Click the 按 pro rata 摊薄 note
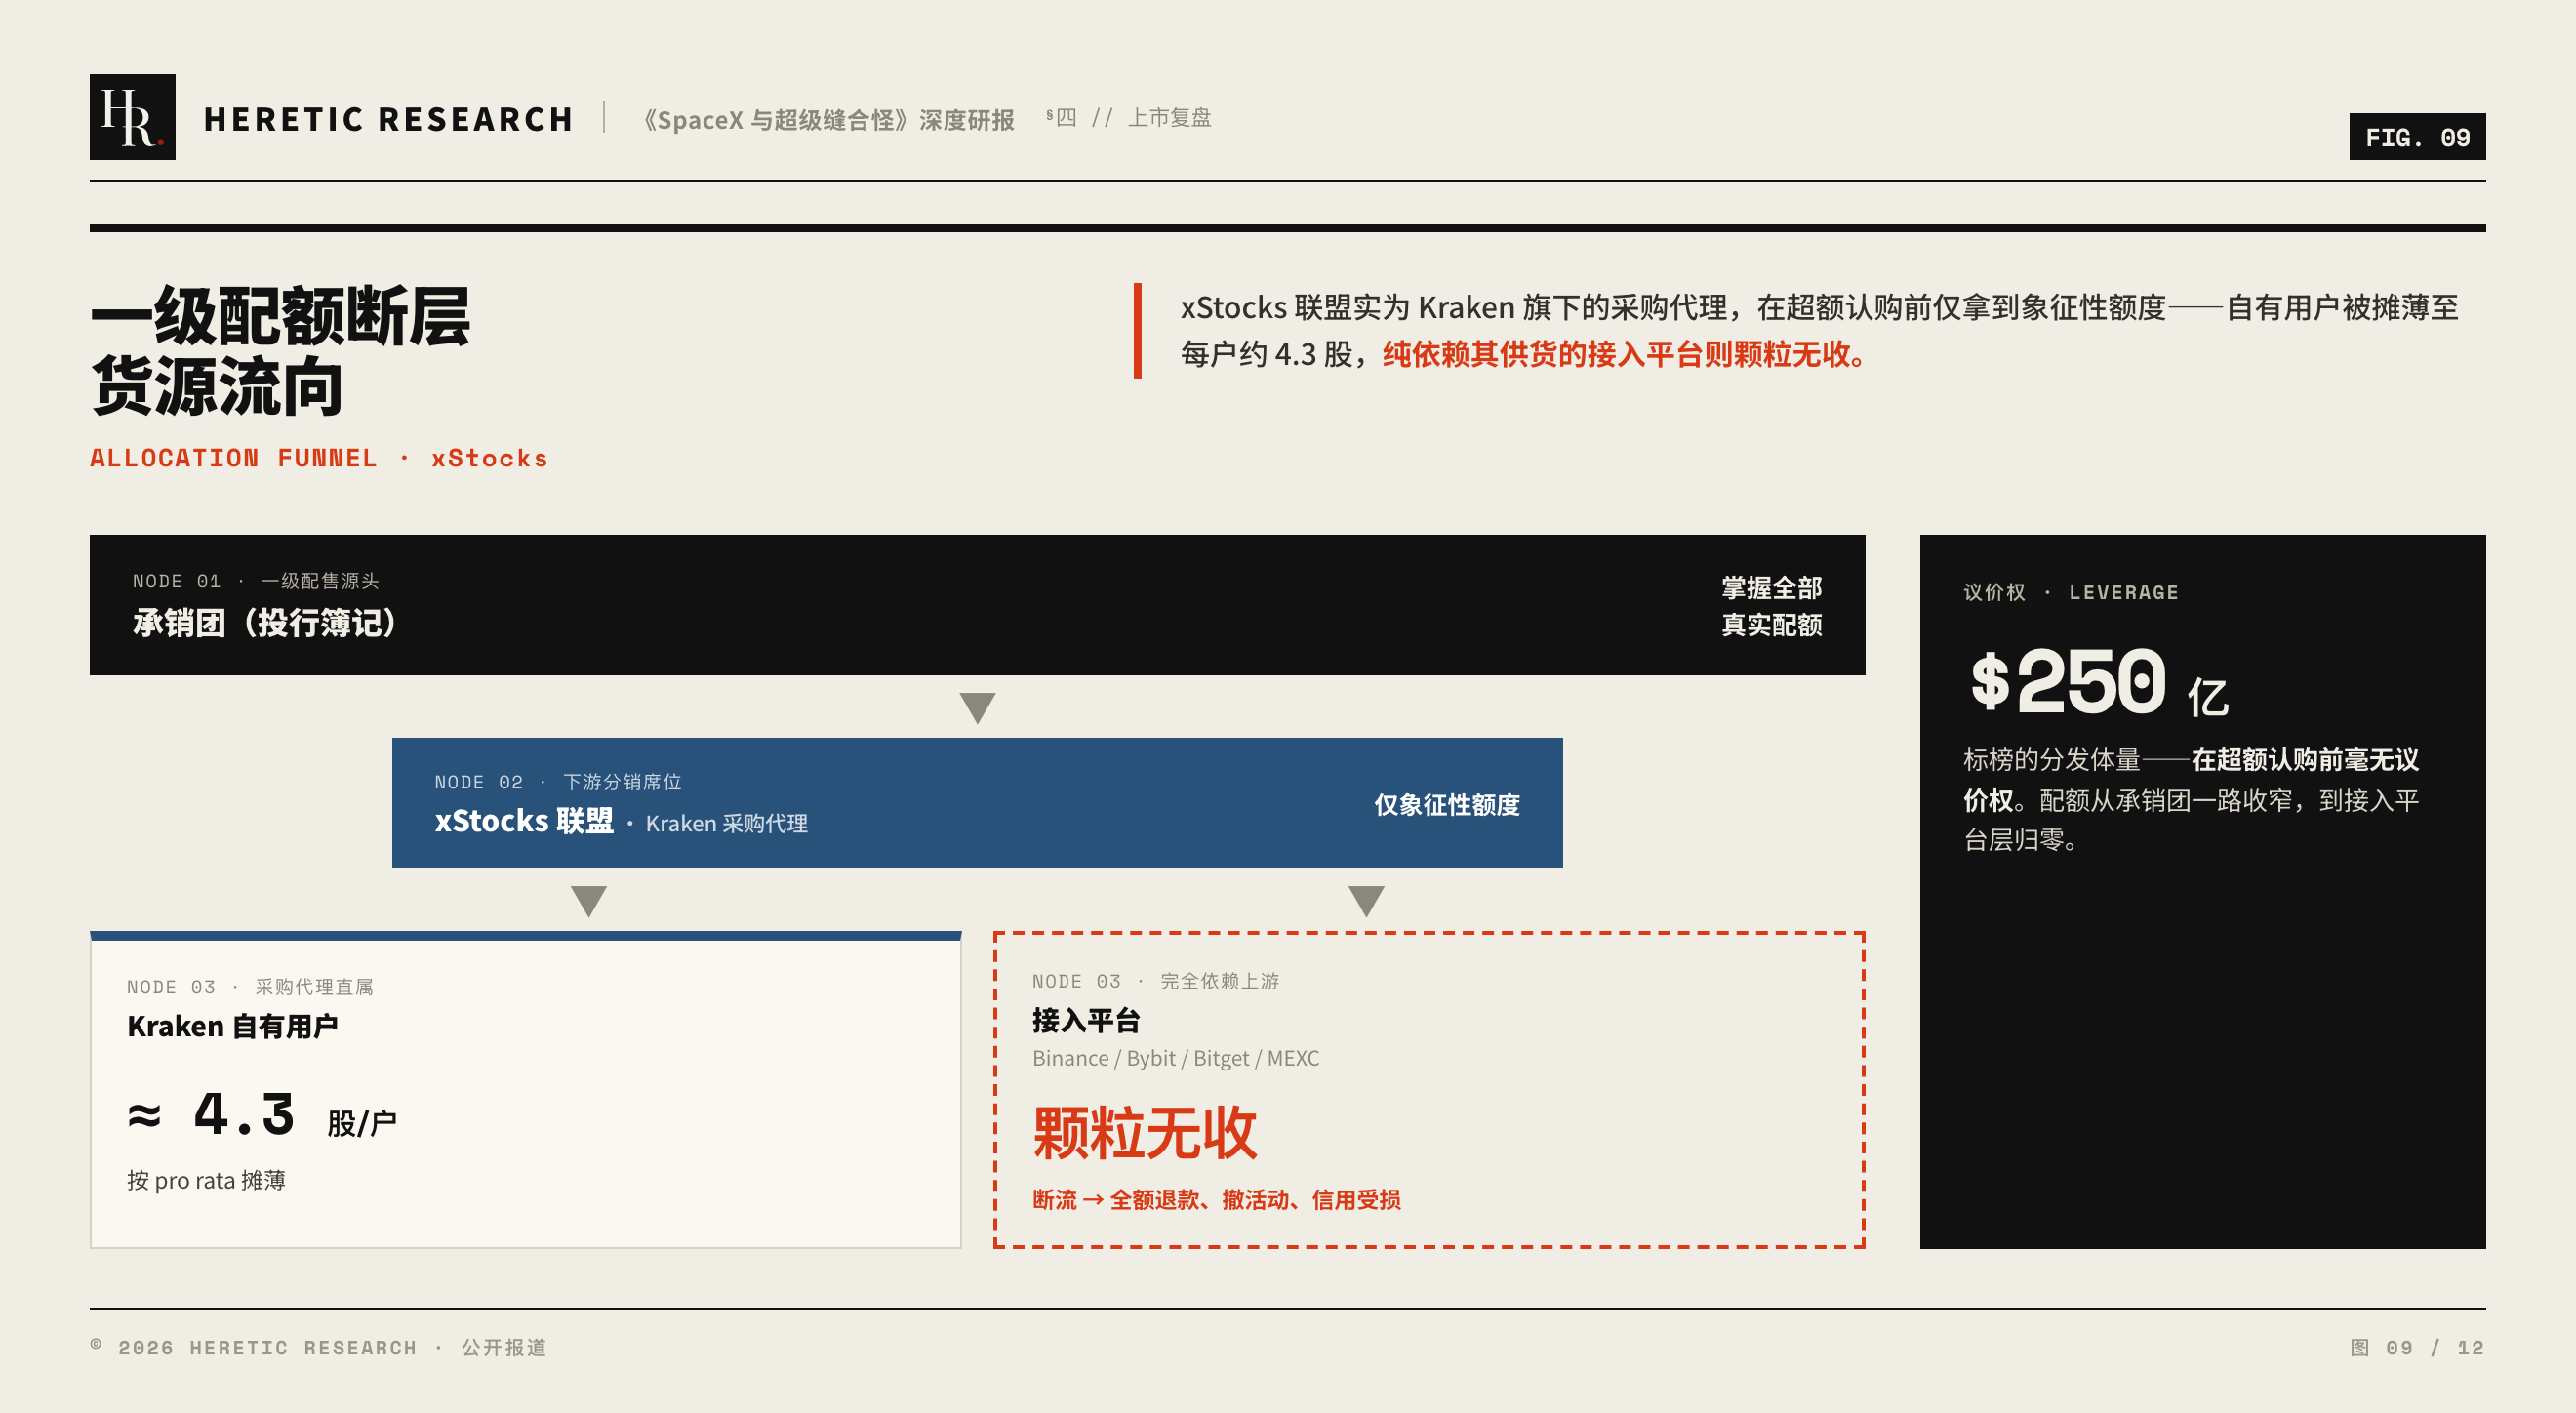The height and width of the screenshot is (1413, 2576). (206, 1181)
